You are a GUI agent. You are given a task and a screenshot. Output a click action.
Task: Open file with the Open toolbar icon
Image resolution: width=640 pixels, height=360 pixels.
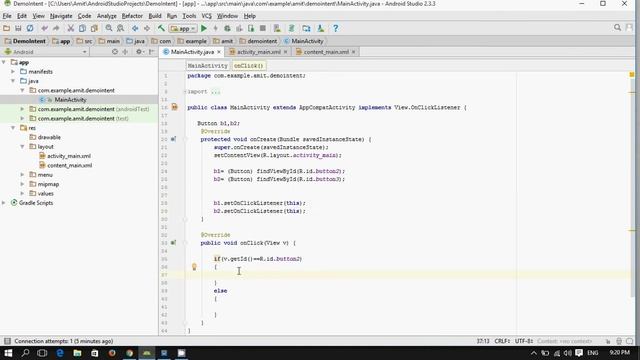click(6, 28)
